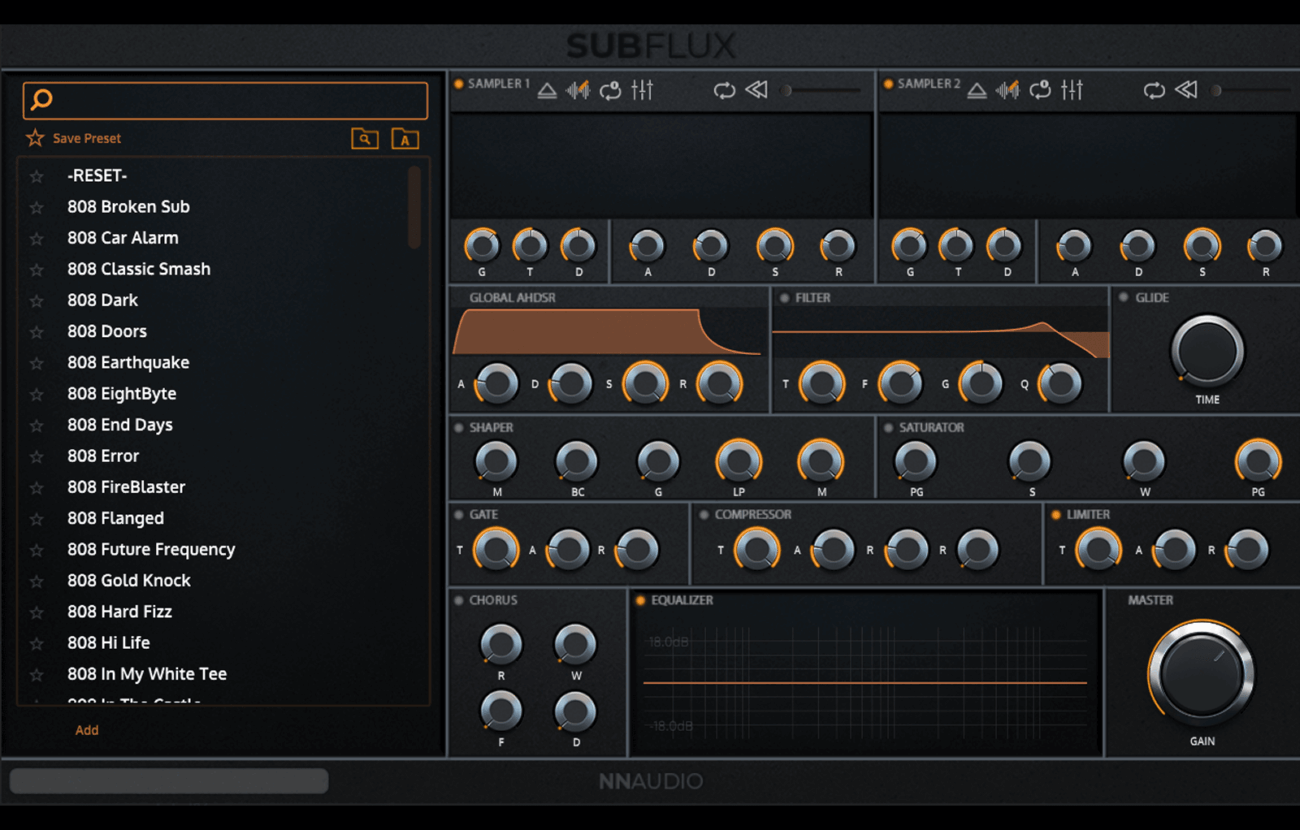Select the 808 Future Frequency preset

pyautogui.click(x=151, y=549)
